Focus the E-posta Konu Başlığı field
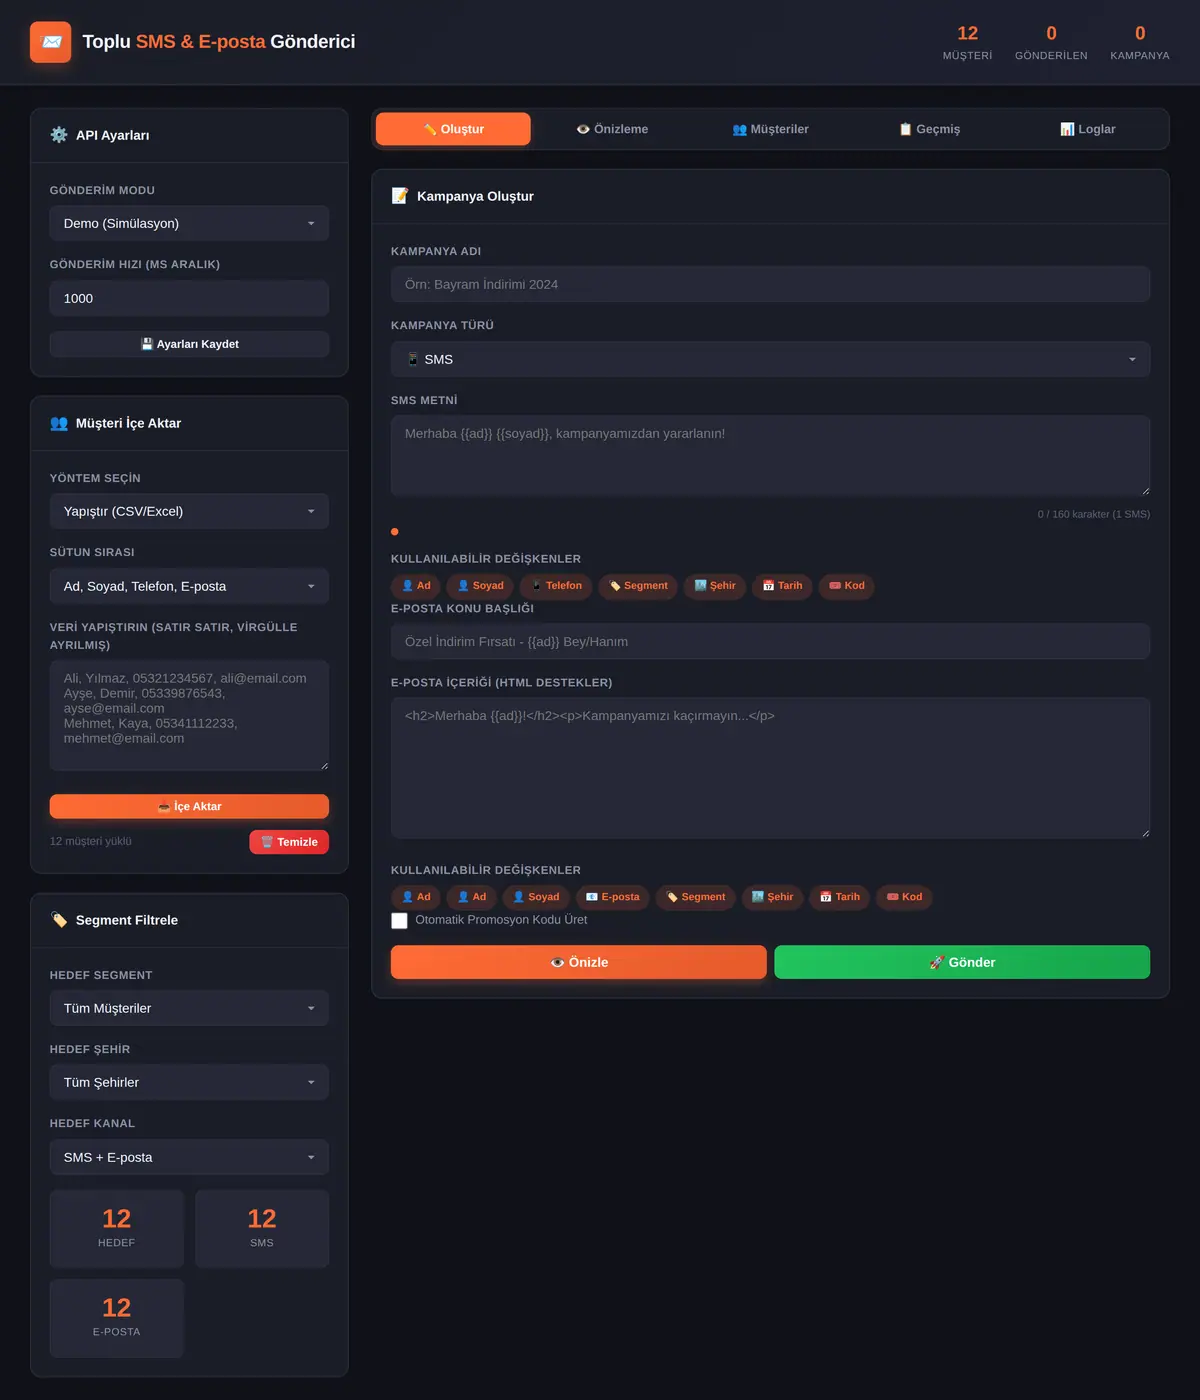This screenshot has width=1200, height=1400. pos(770,642)
